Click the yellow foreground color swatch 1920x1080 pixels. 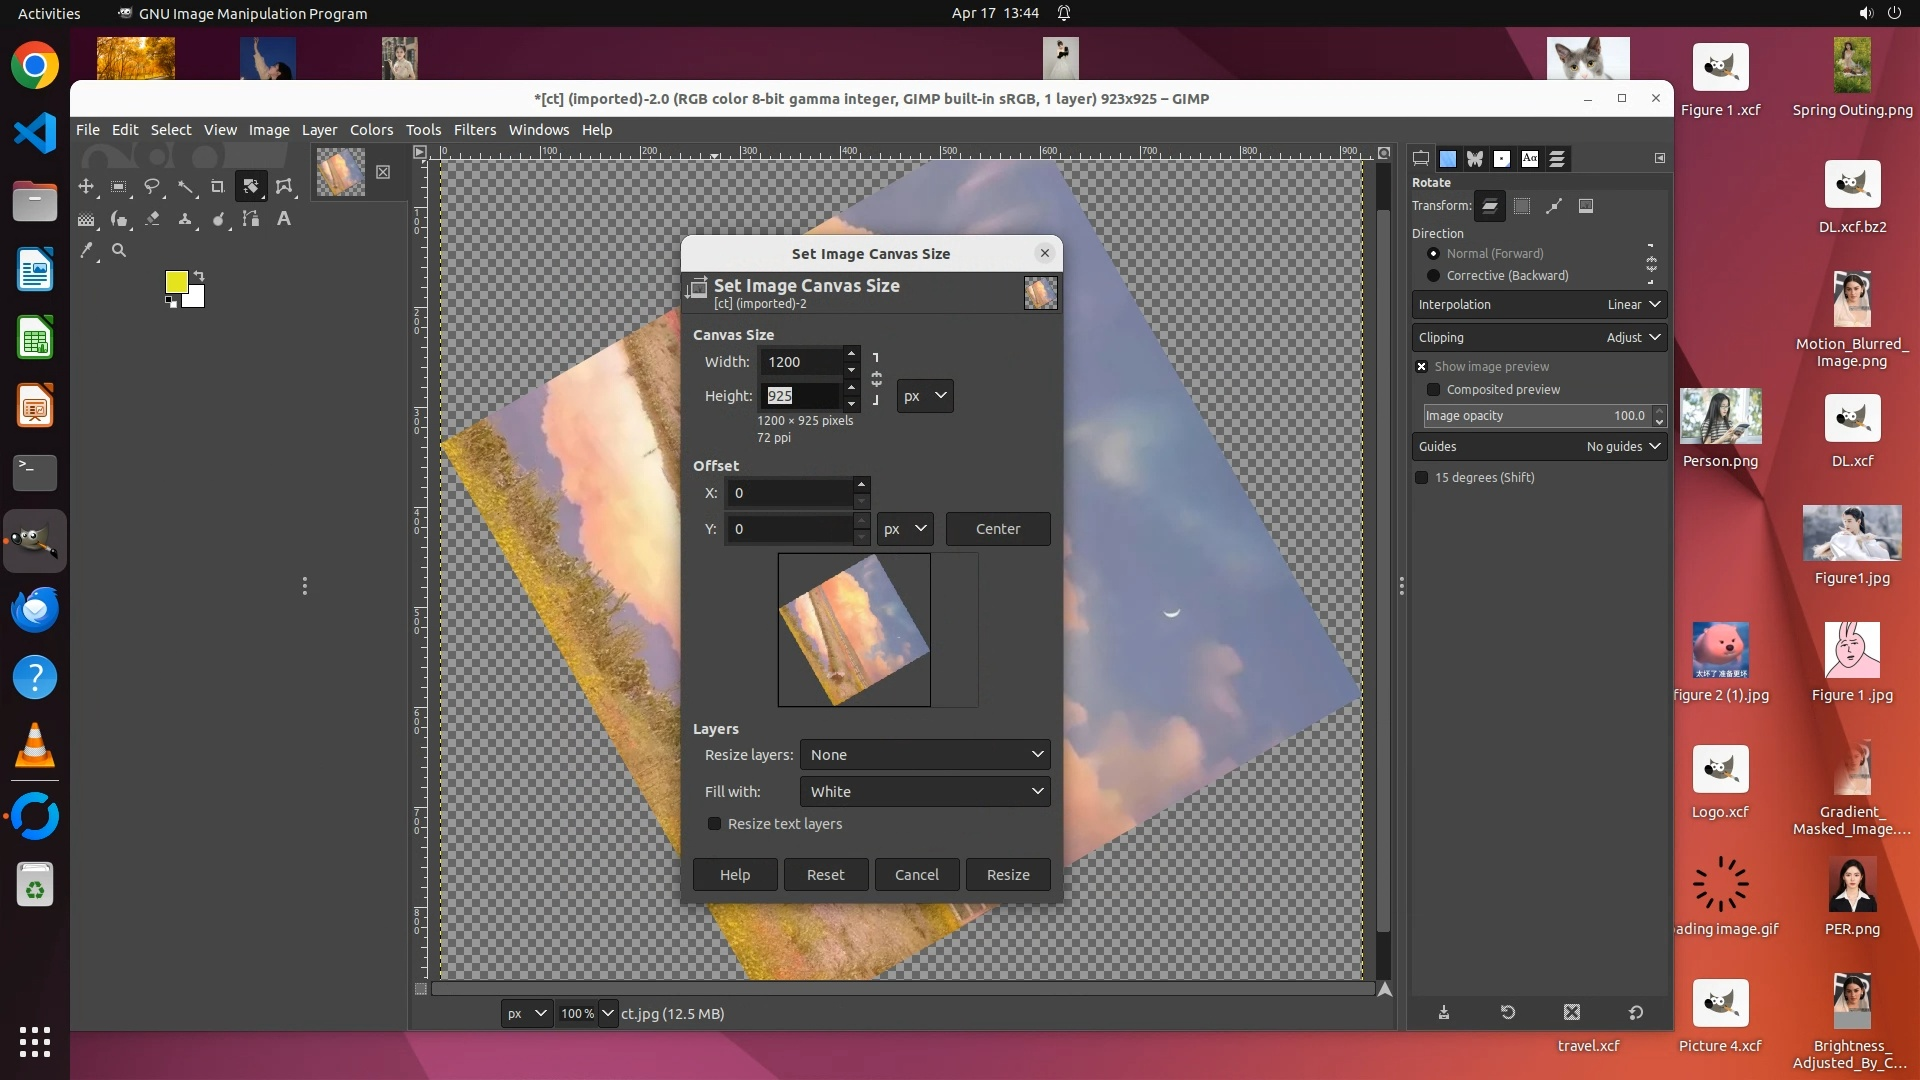coord(176,282)
